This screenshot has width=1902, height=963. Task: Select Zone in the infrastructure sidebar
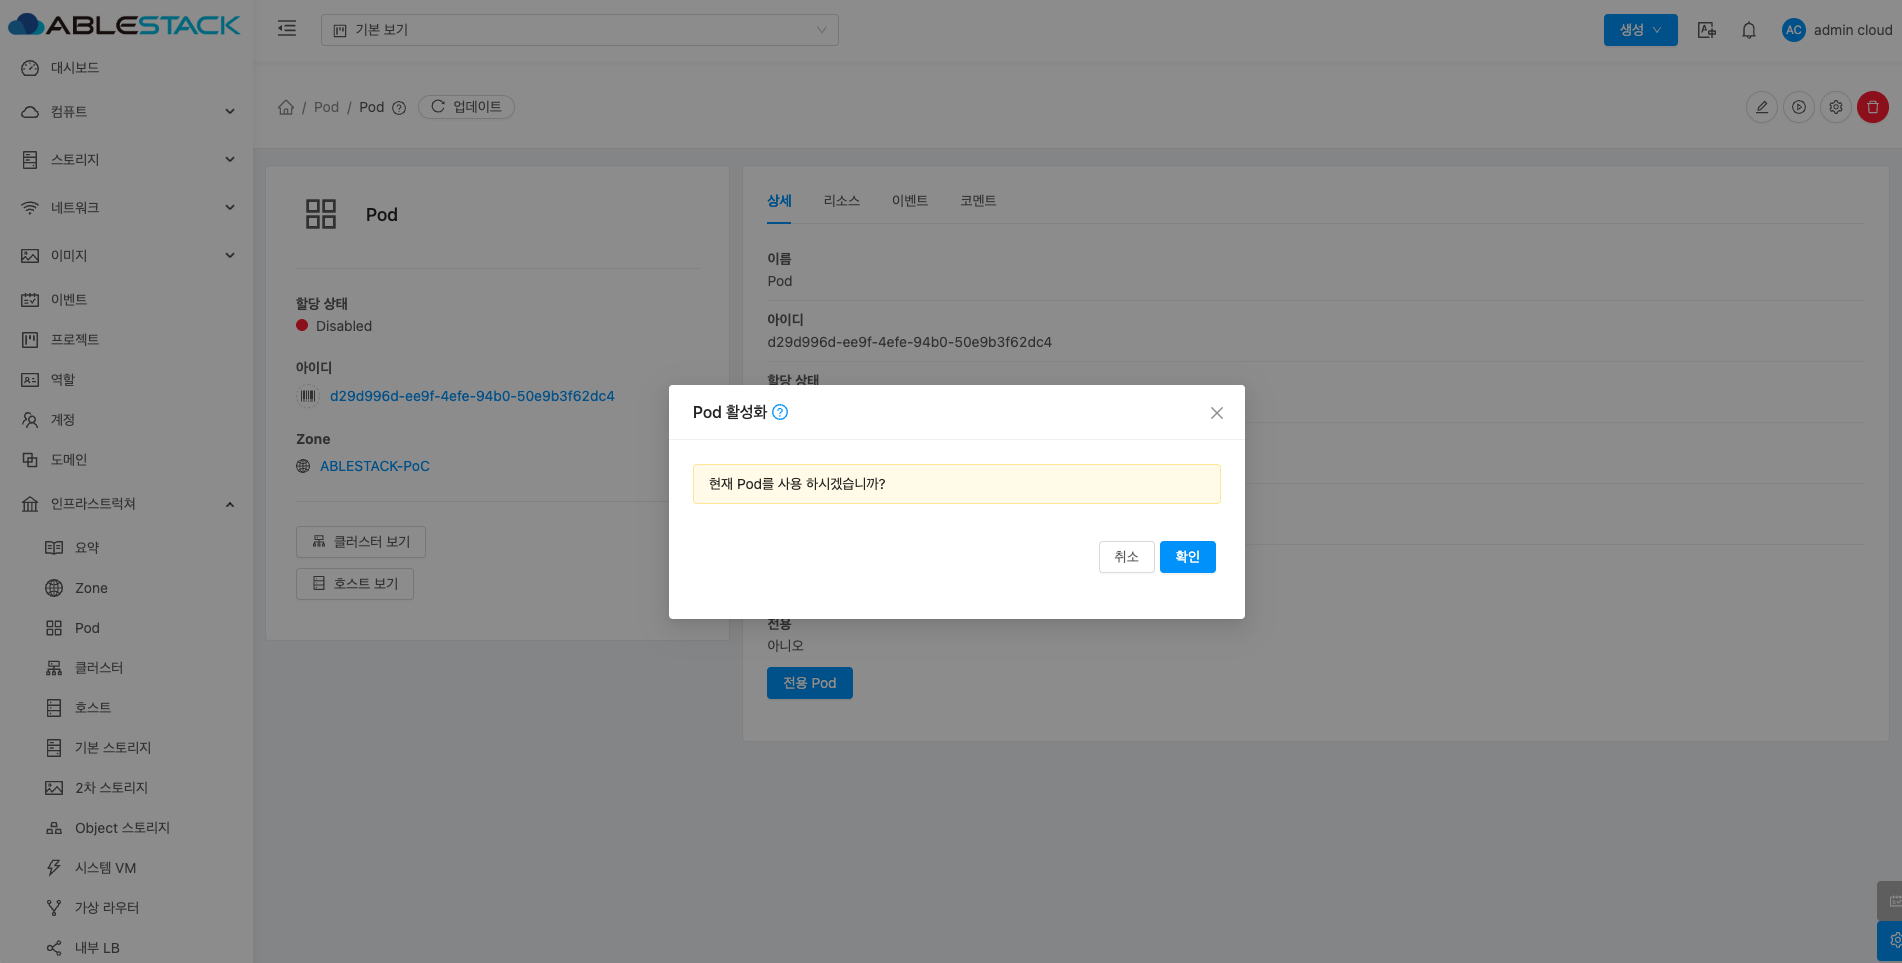pyautogui.click(x=91, y=588)
